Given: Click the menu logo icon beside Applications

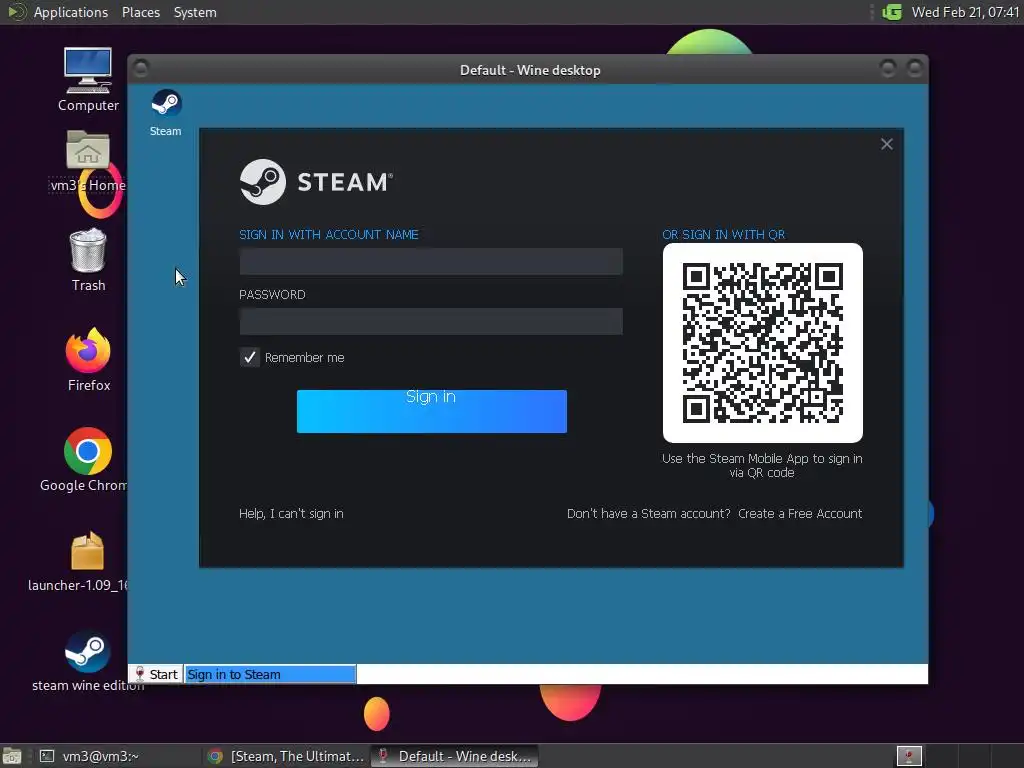Looking at the screenshot, I should point(16,12).
